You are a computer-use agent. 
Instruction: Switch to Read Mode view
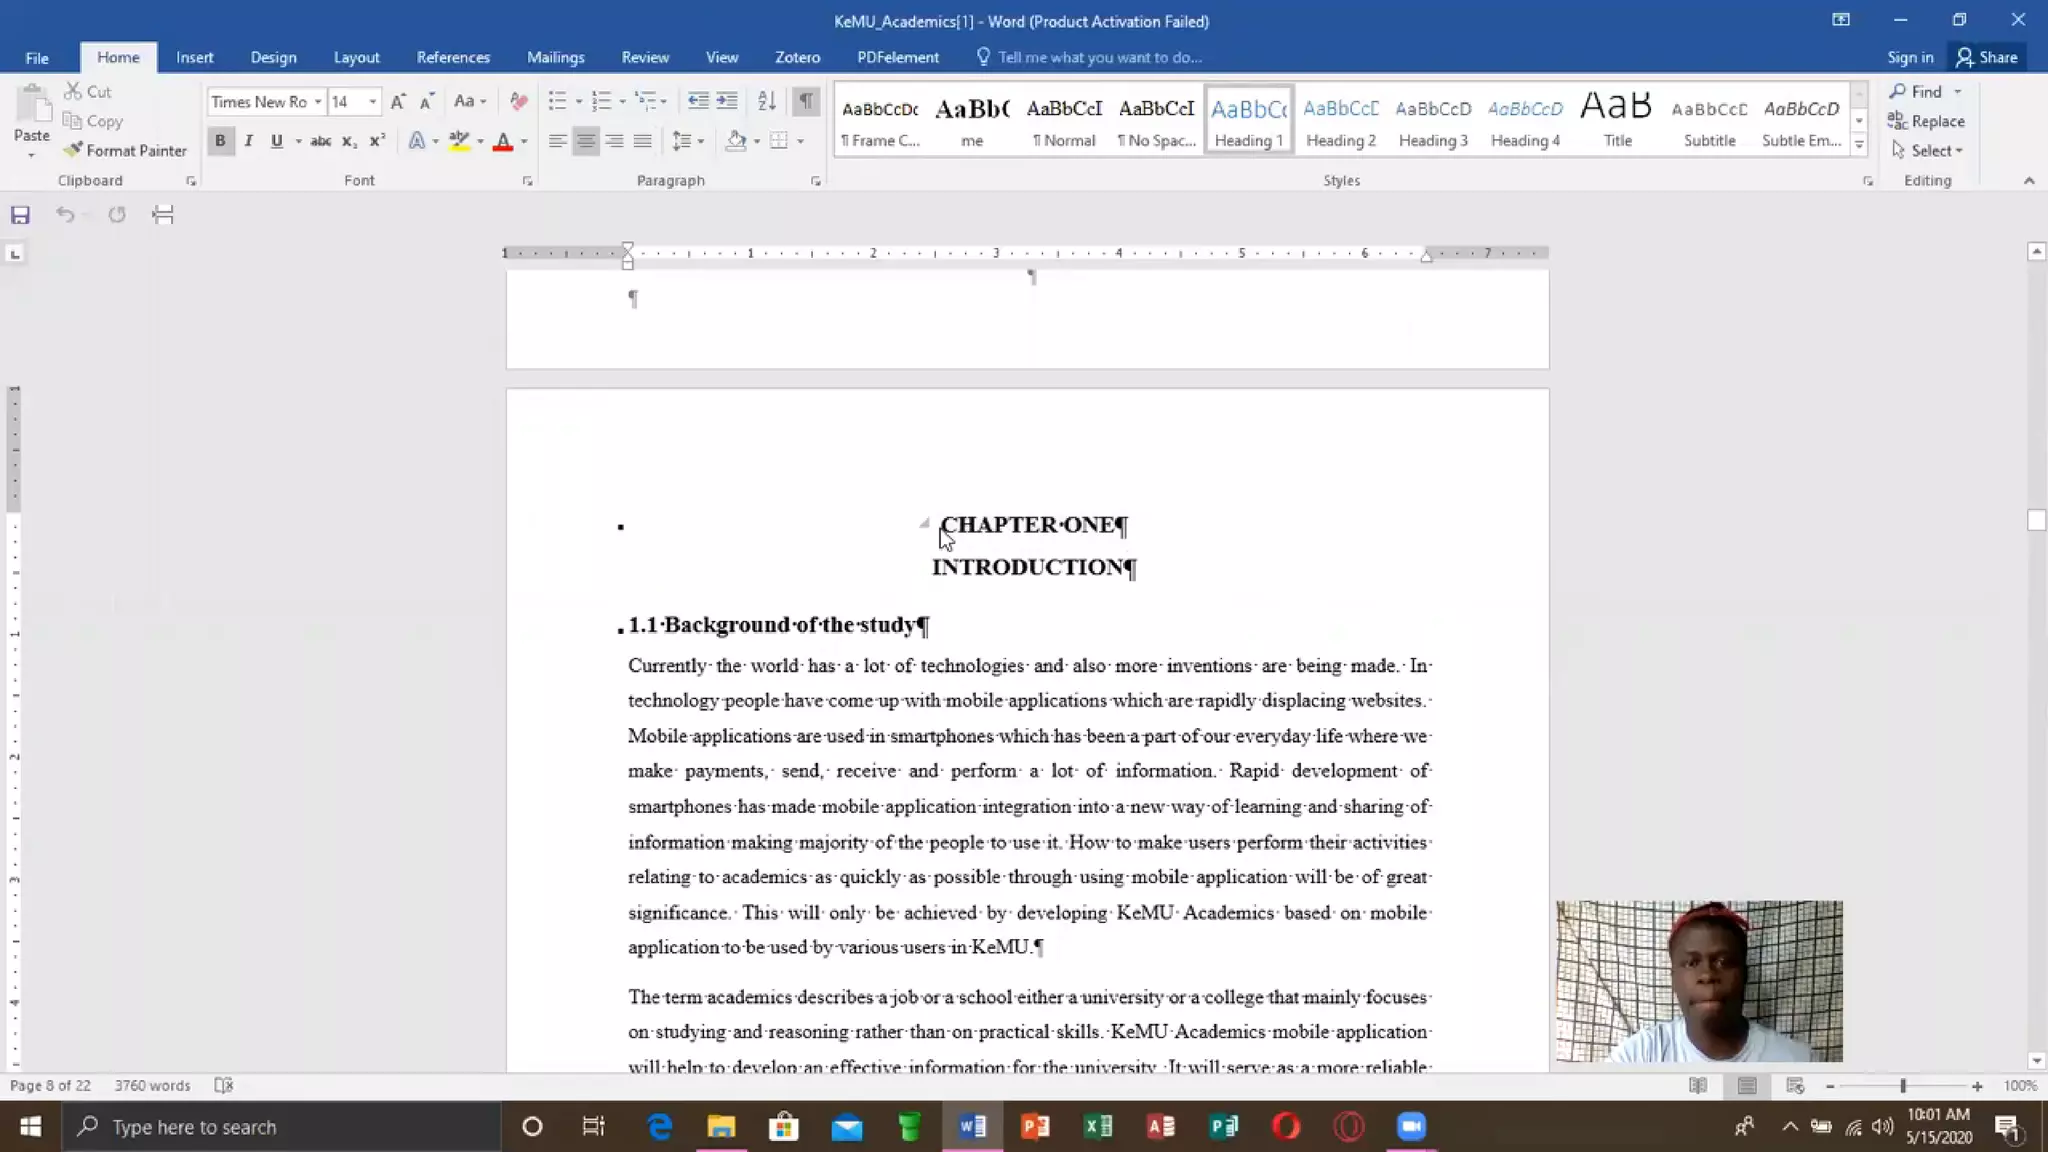pos(1698,1086)
